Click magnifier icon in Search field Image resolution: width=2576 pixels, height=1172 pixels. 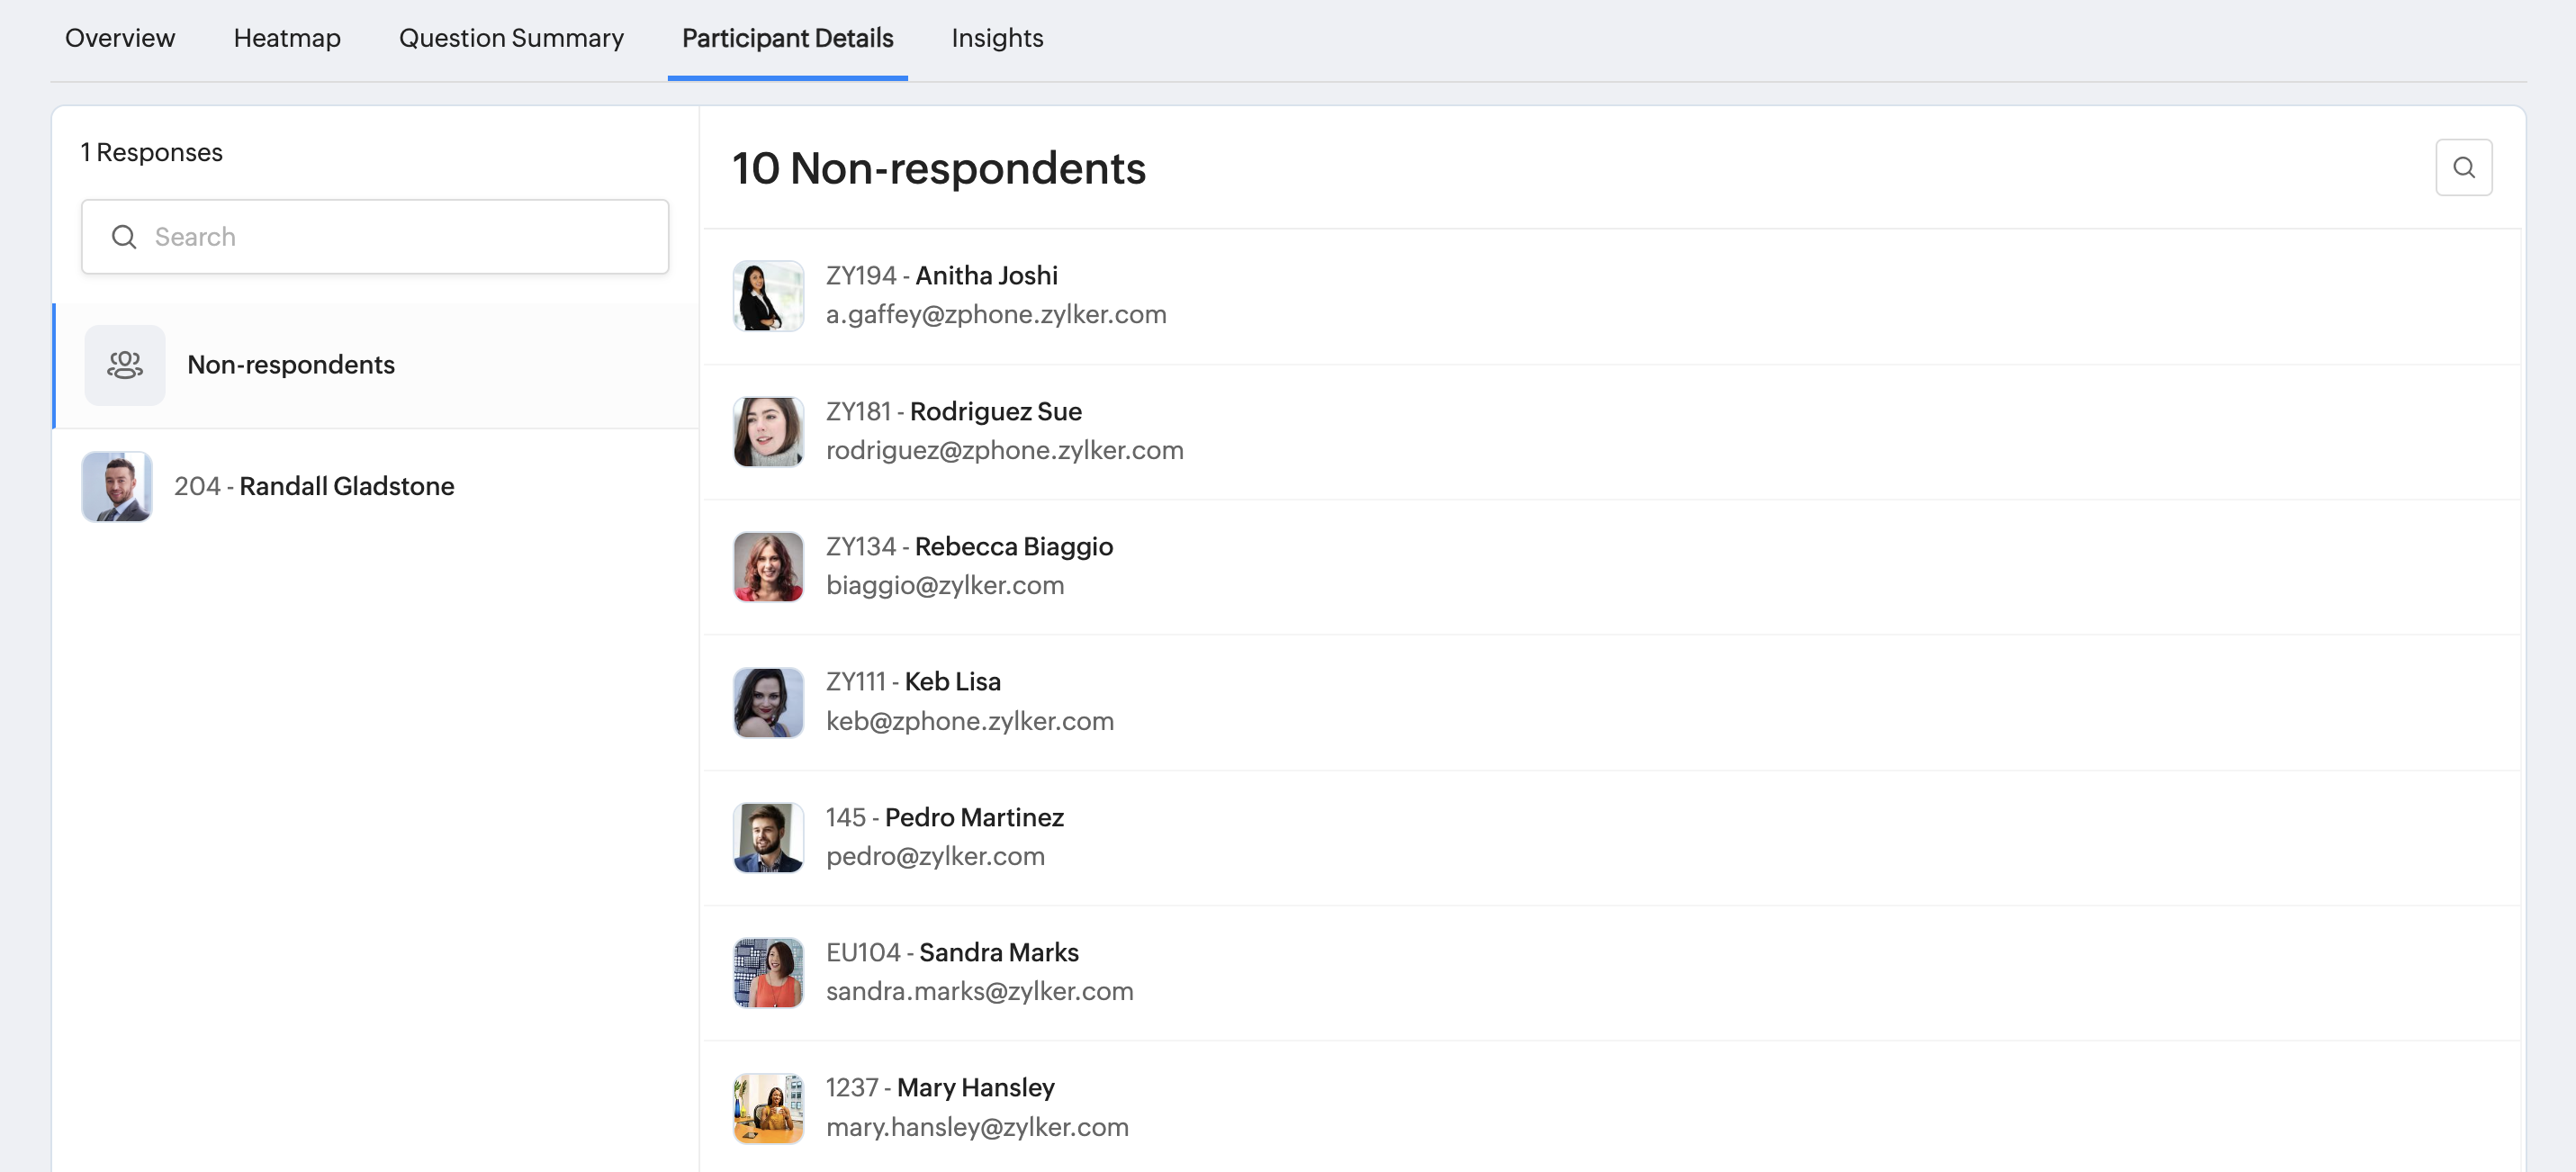coord(124,237)
